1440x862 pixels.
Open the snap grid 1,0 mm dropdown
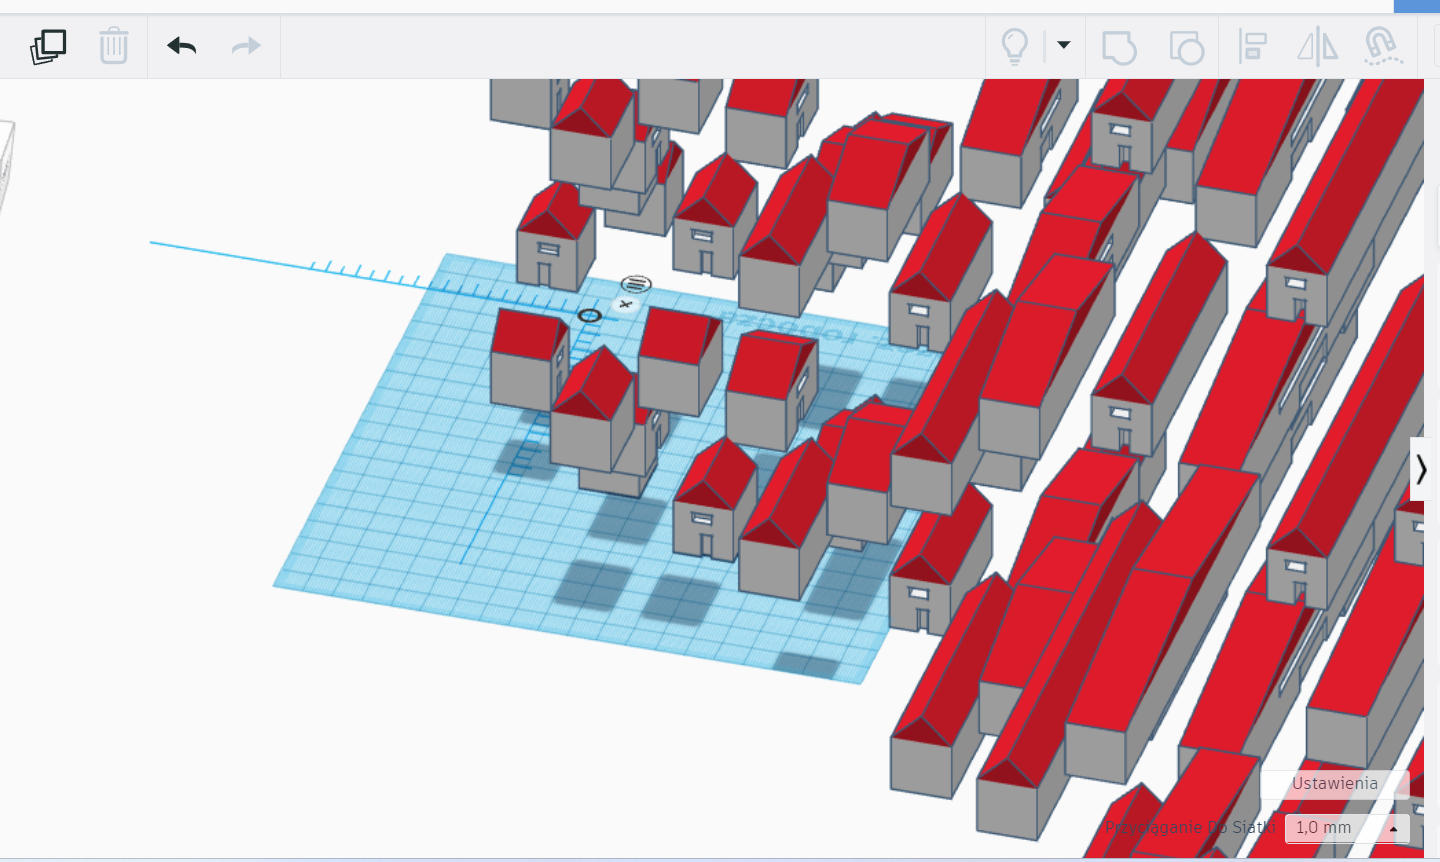[1347, 828]
